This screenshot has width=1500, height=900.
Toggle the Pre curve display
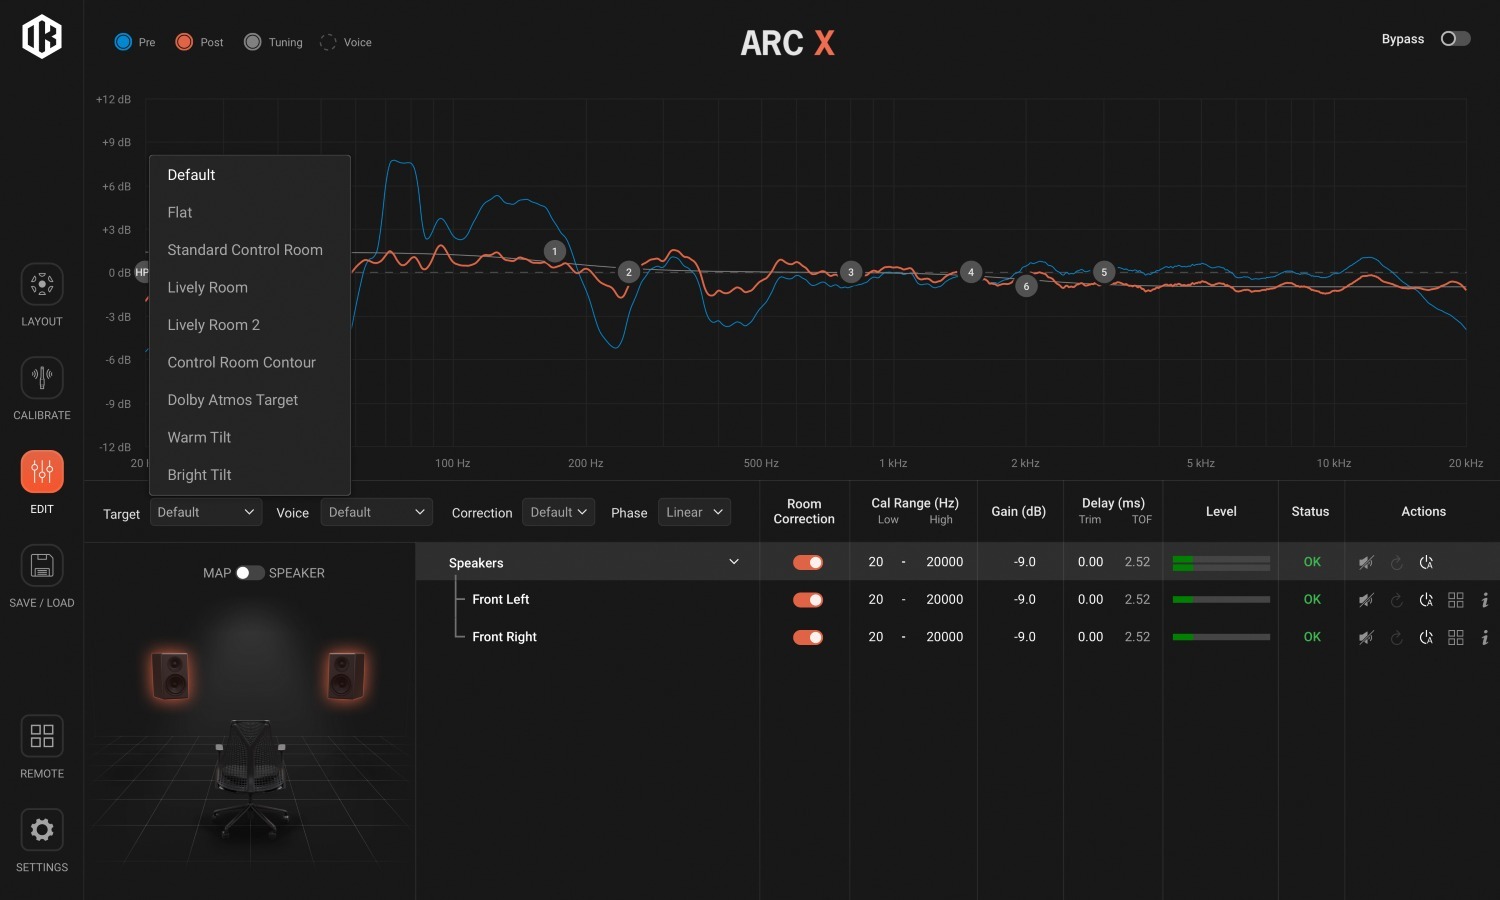point(124,42)
